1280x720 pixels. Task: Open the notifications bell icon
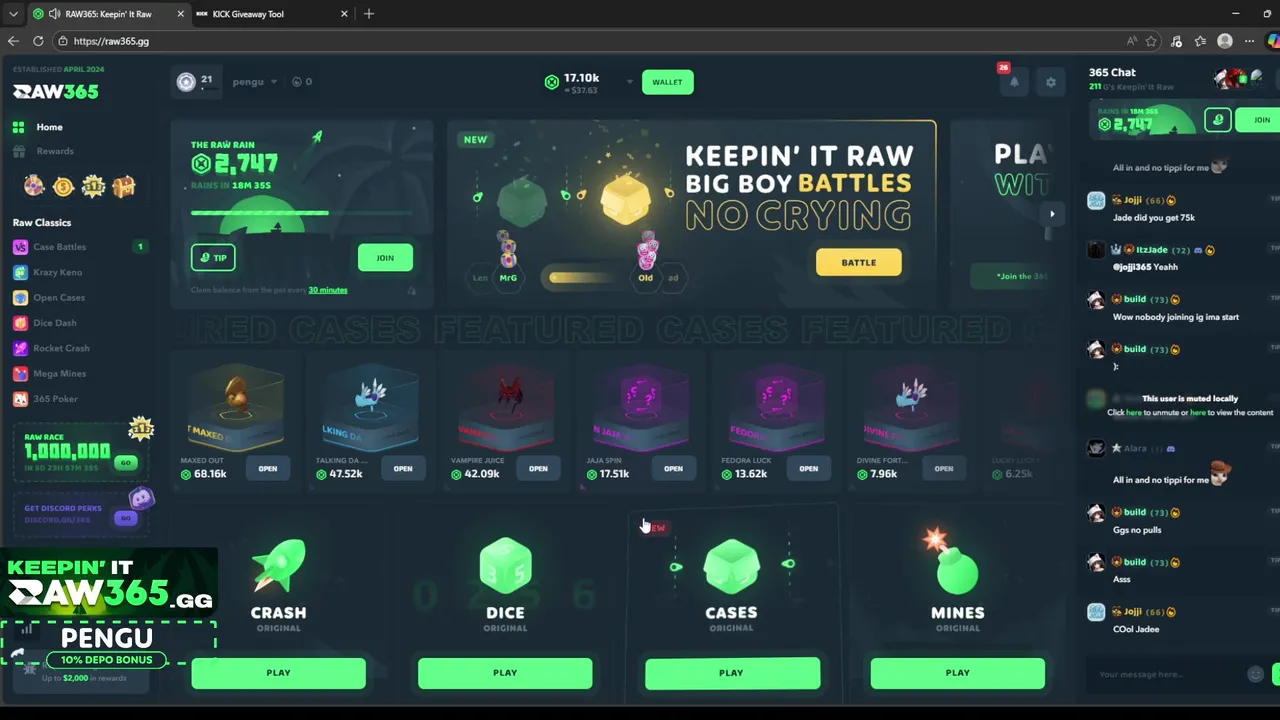1014,82
